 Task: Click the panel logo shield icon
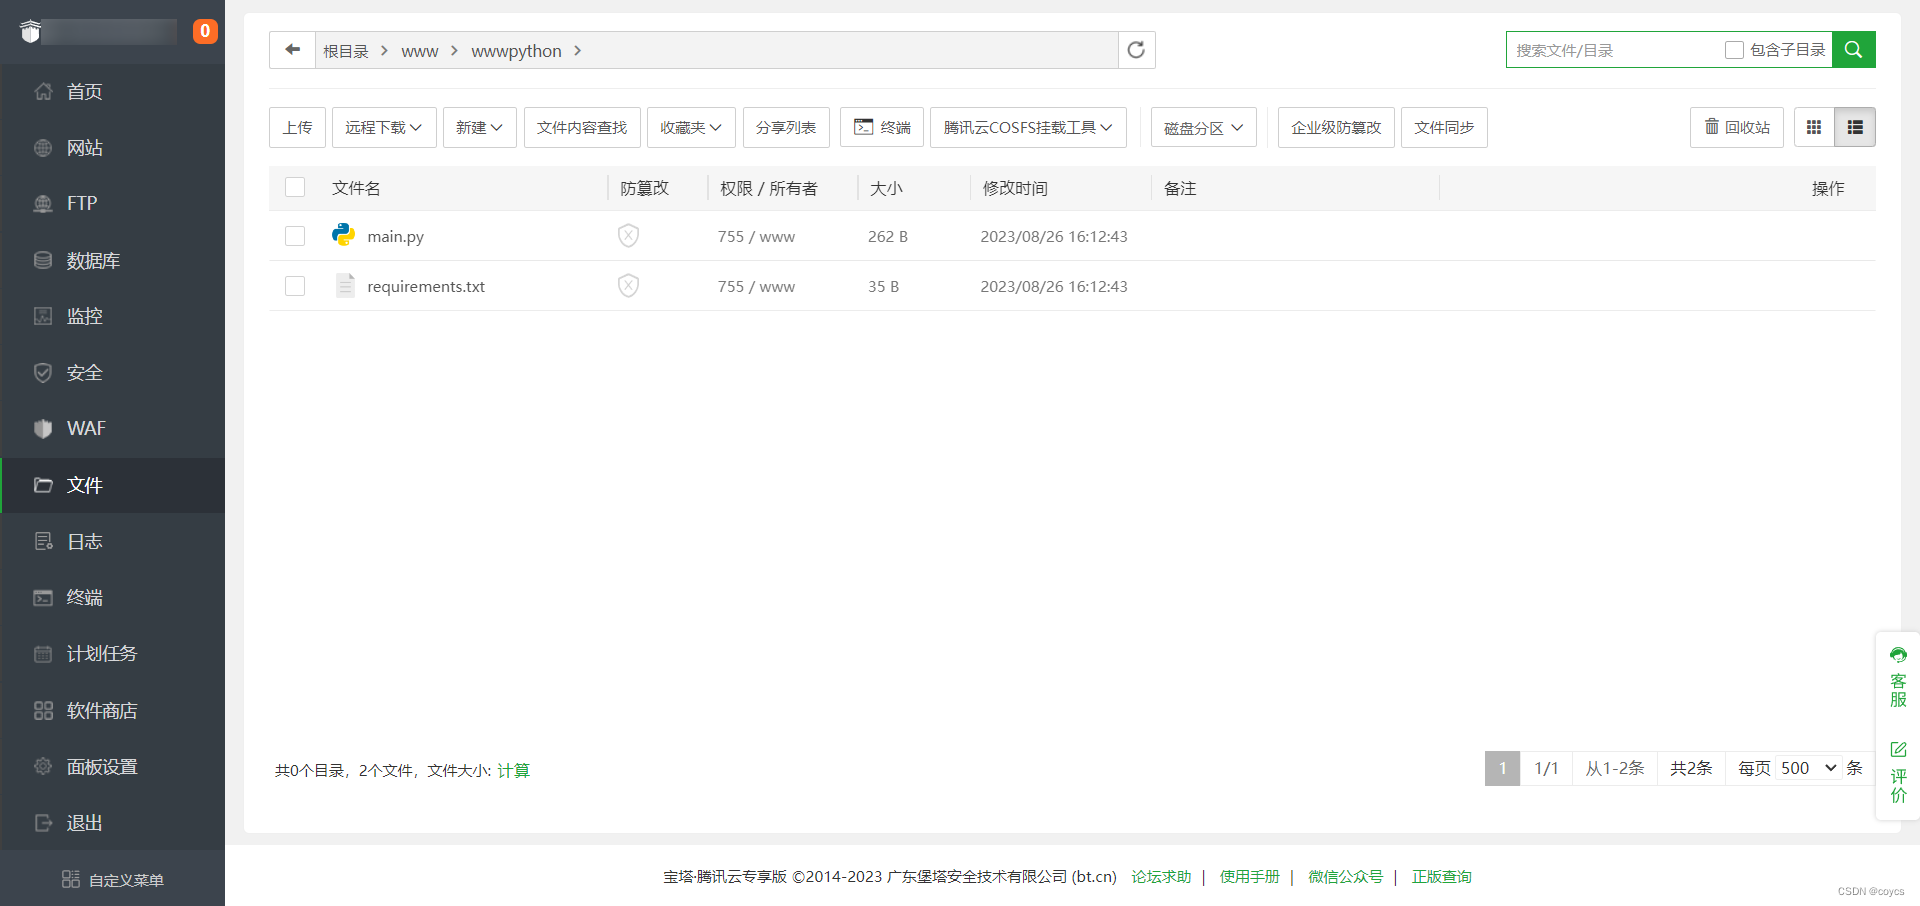tap(31, 31)
